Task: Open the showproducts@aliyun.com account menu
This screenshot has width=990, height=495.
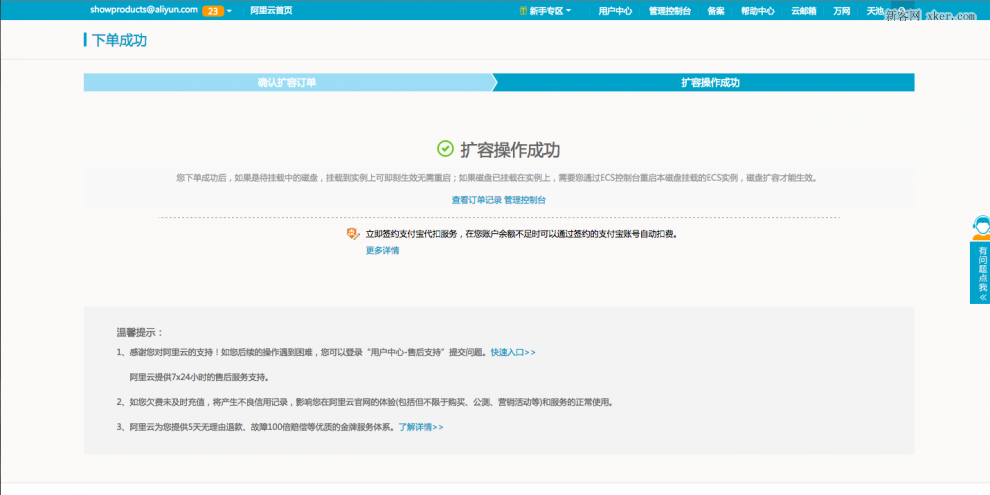Action: pyautogui.click(x=143, y=10)
